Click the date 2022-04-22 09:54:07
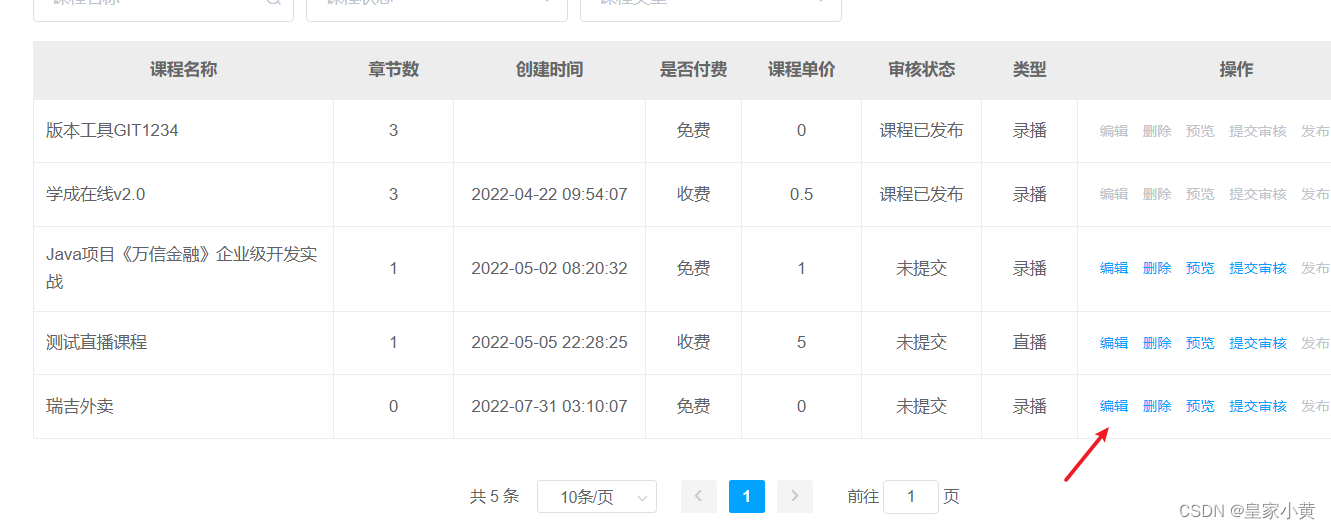Image resolution: width=1331 pixels, height=529 pixels. point(549,194)
